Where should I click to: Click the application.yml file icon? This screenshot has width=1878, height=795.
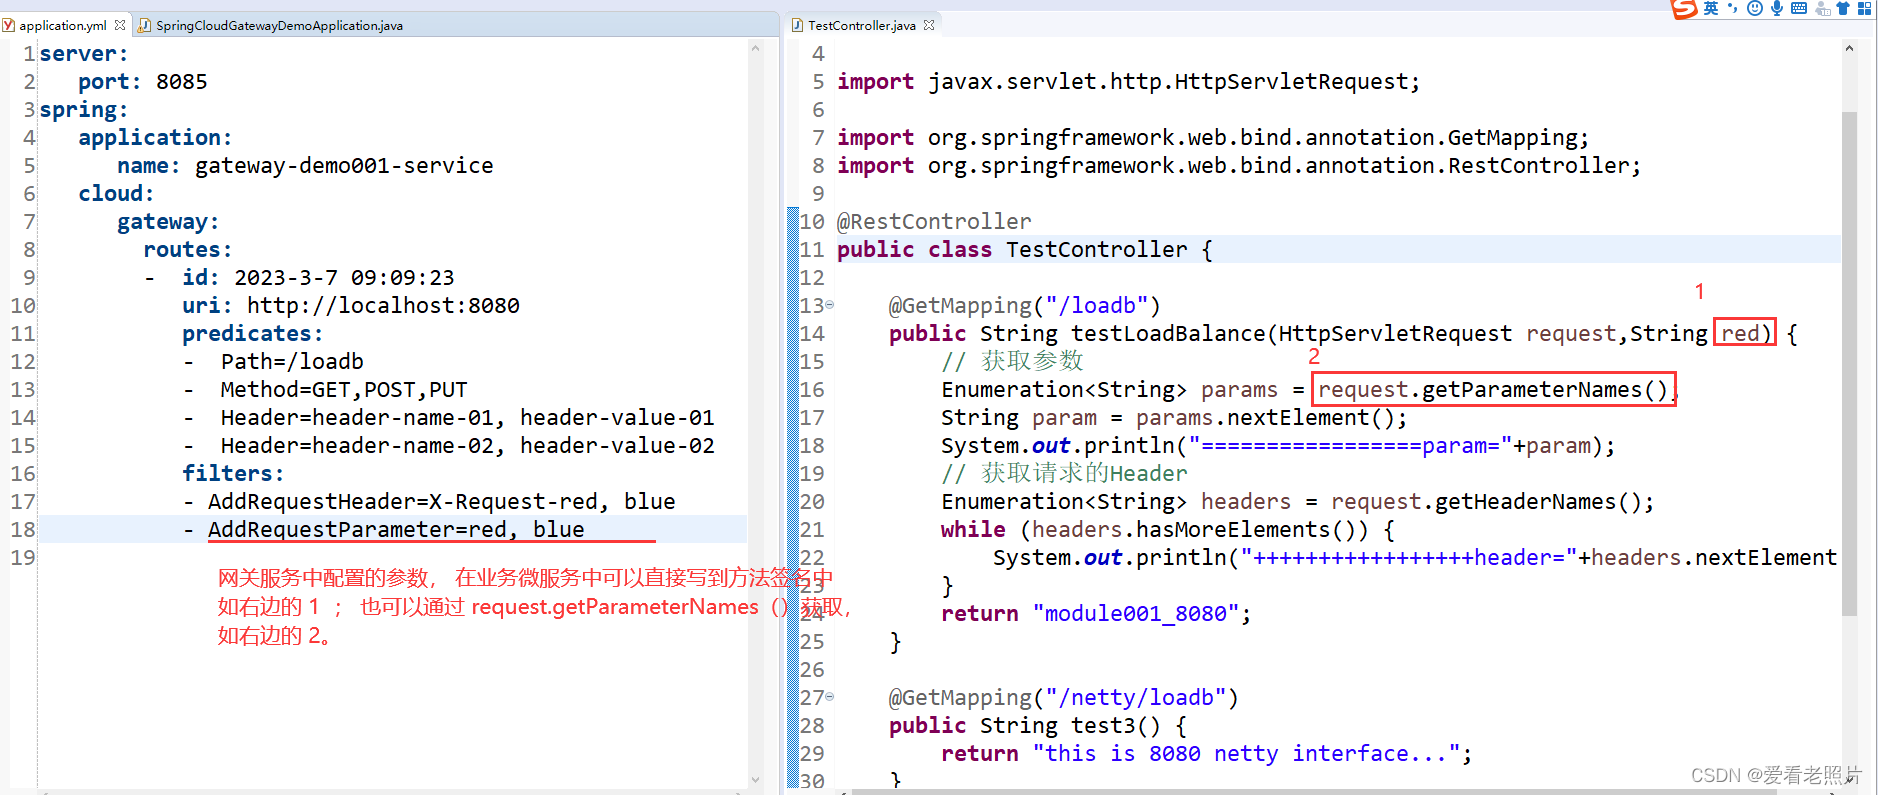click(9, 25)
